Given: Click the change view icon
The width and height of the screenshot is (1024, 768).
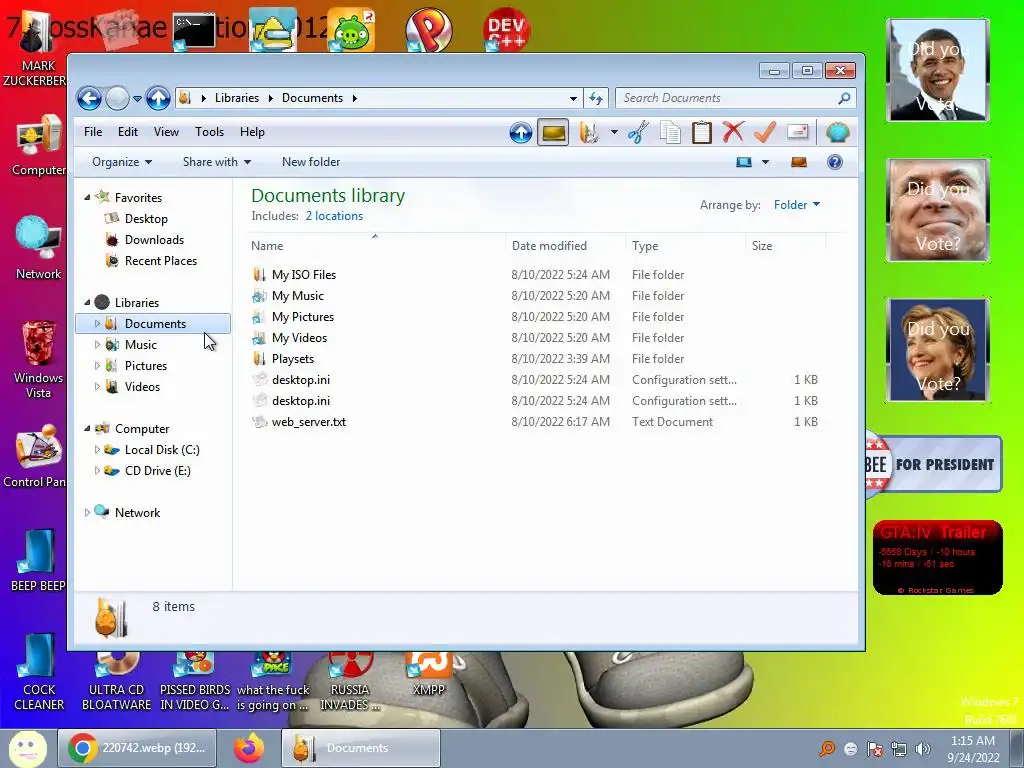Looking at the screenshot, I should point(744,162).
